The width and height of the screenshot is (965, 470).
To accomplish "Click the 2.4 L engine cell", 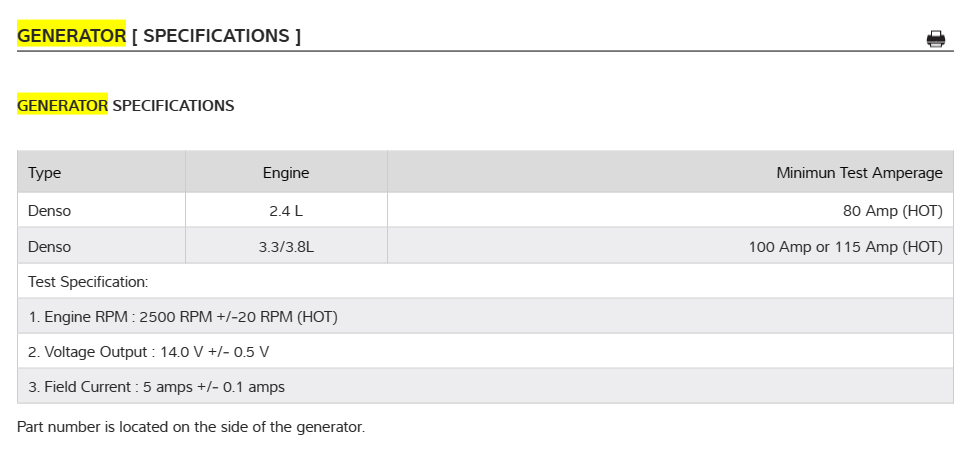I will point(286,211).
